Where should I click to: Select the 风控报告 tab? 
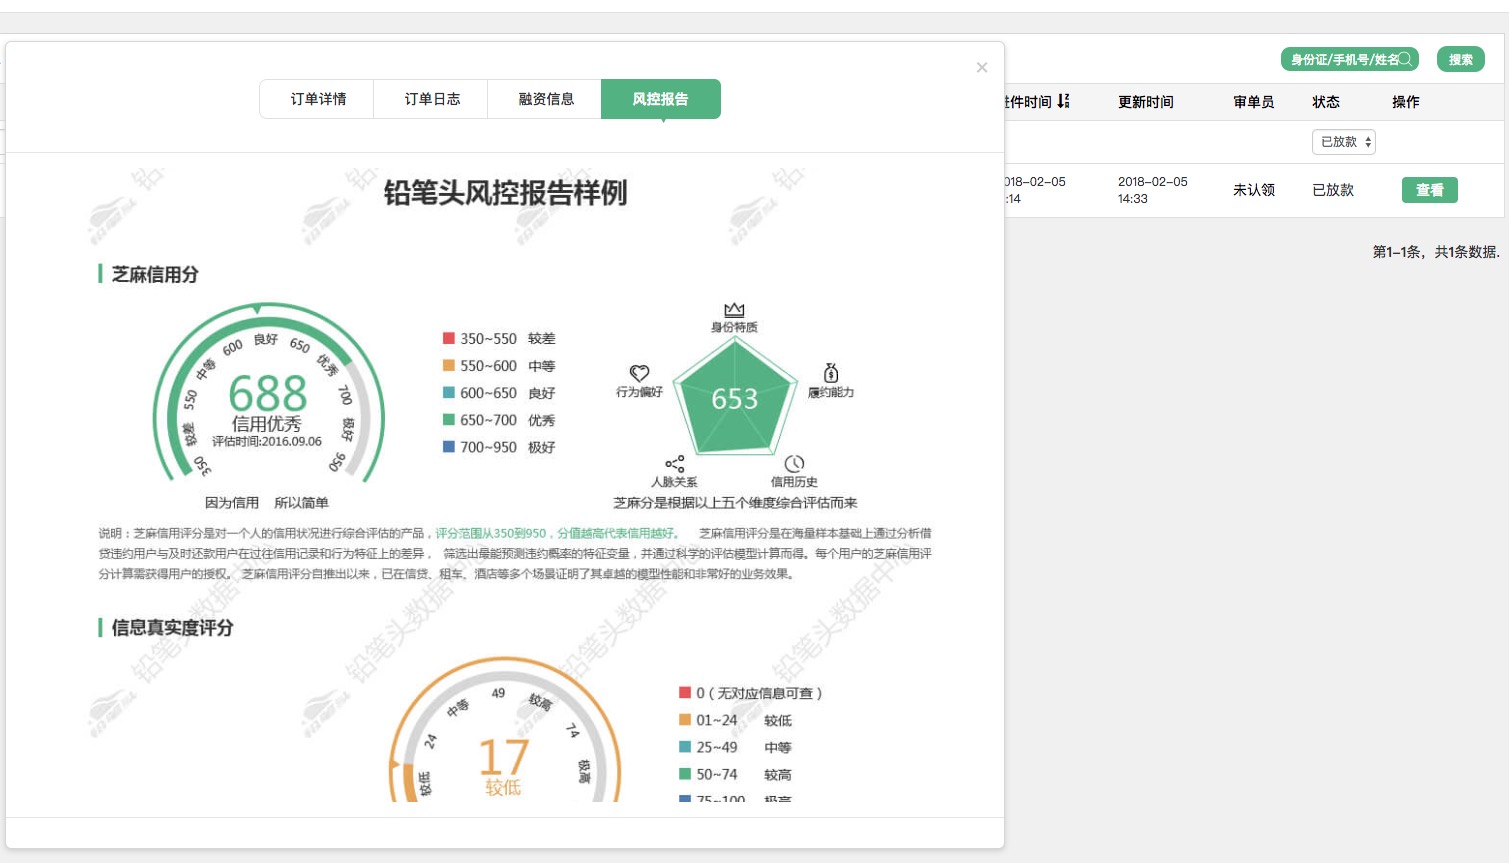point(661,99)
